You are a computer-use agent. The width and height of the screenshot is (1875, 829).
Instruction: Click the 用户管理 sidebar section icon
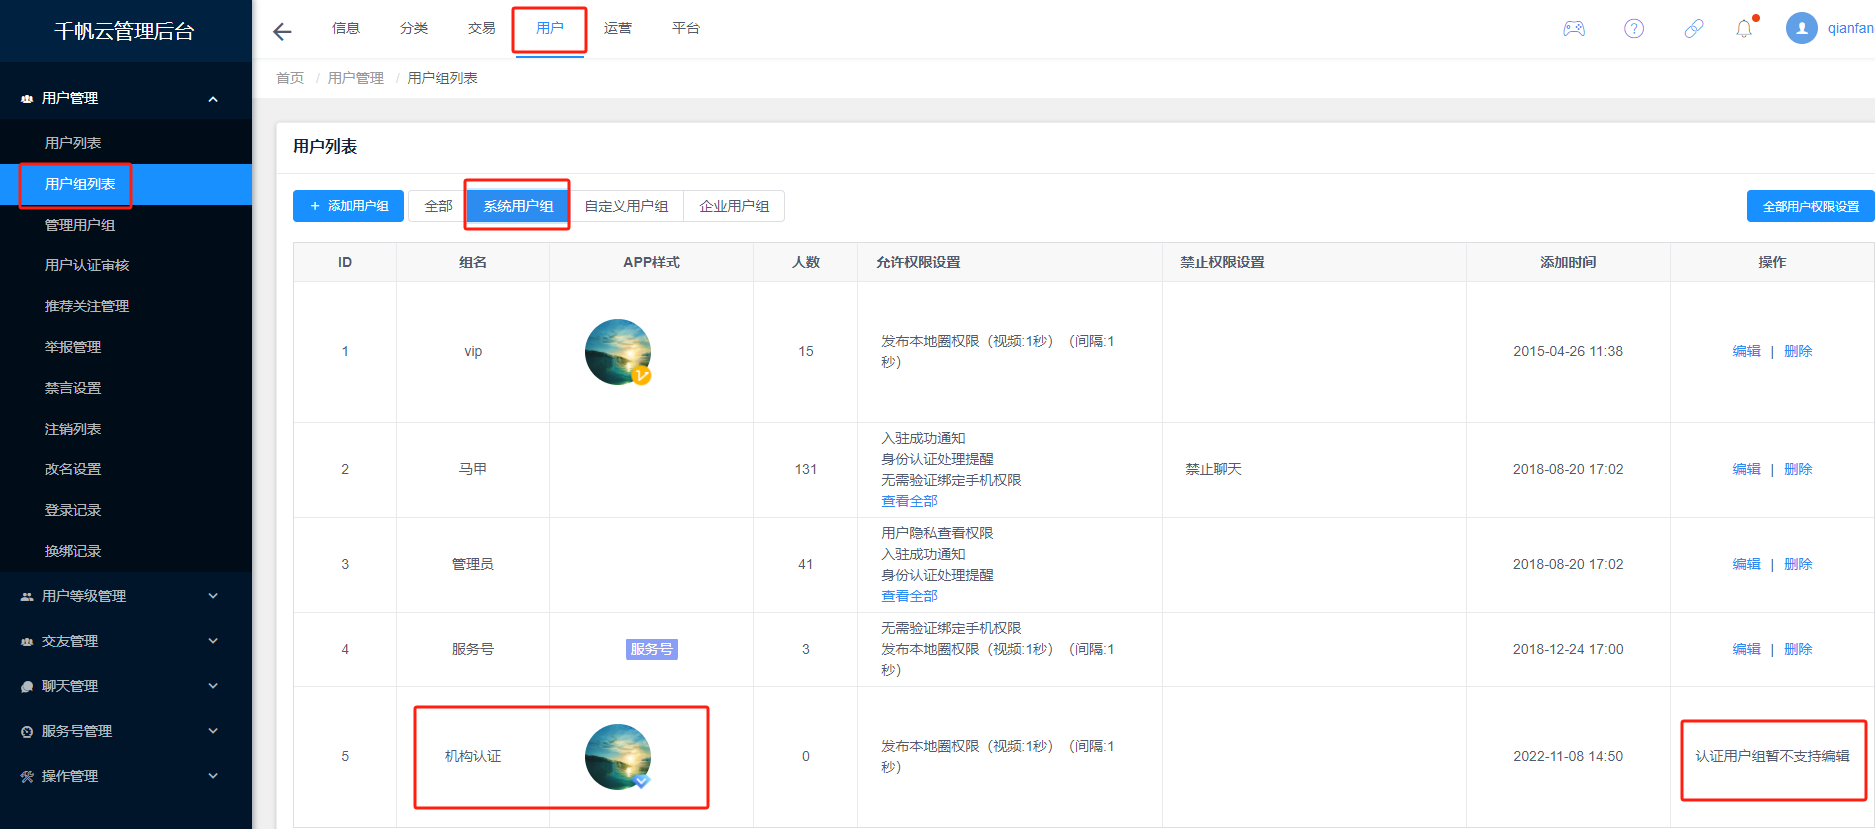pos(27,99)
